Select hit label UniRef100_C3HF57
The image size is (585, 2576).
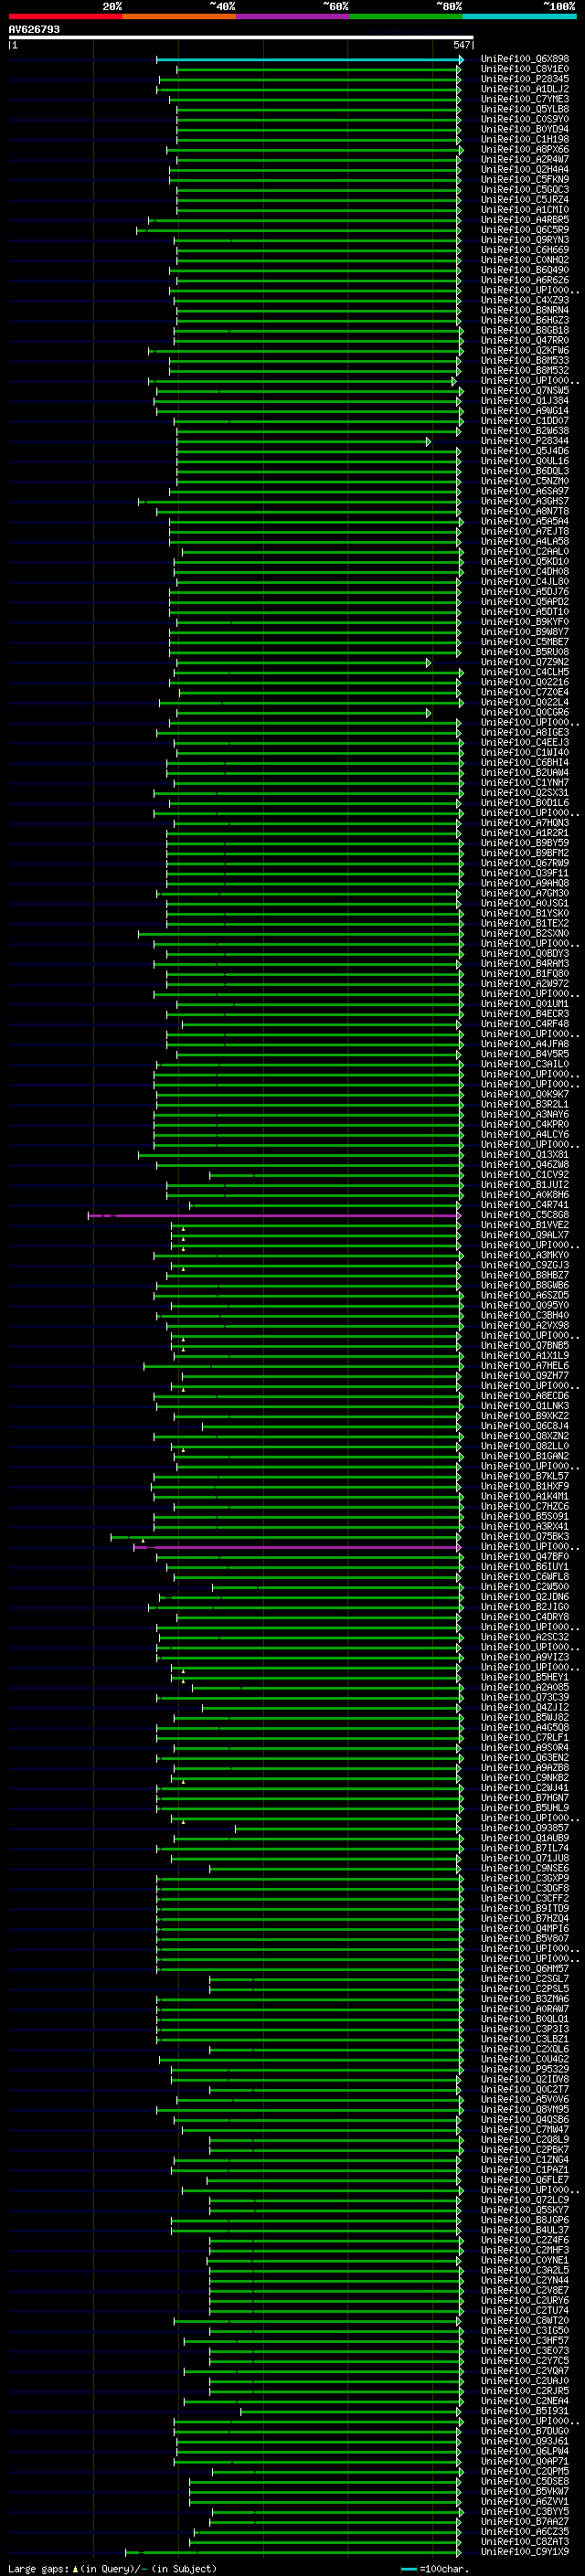(525, 2340)
